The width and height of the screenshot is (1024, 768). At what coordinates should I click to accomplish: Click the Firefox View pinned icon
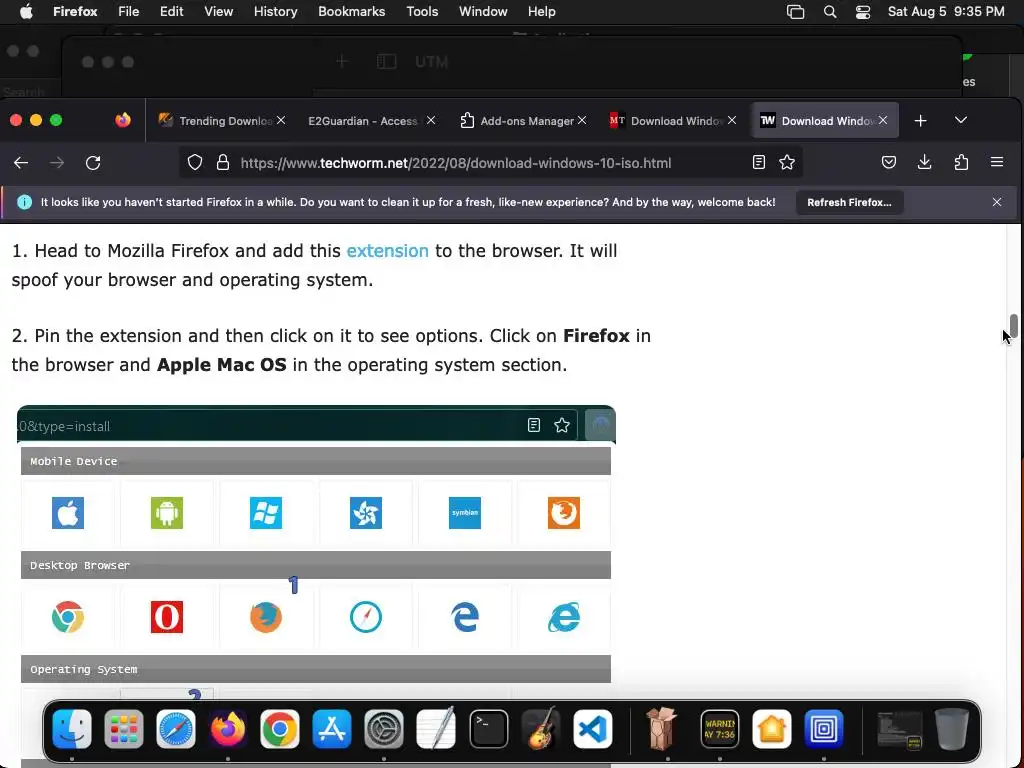(x=123, y=120)
